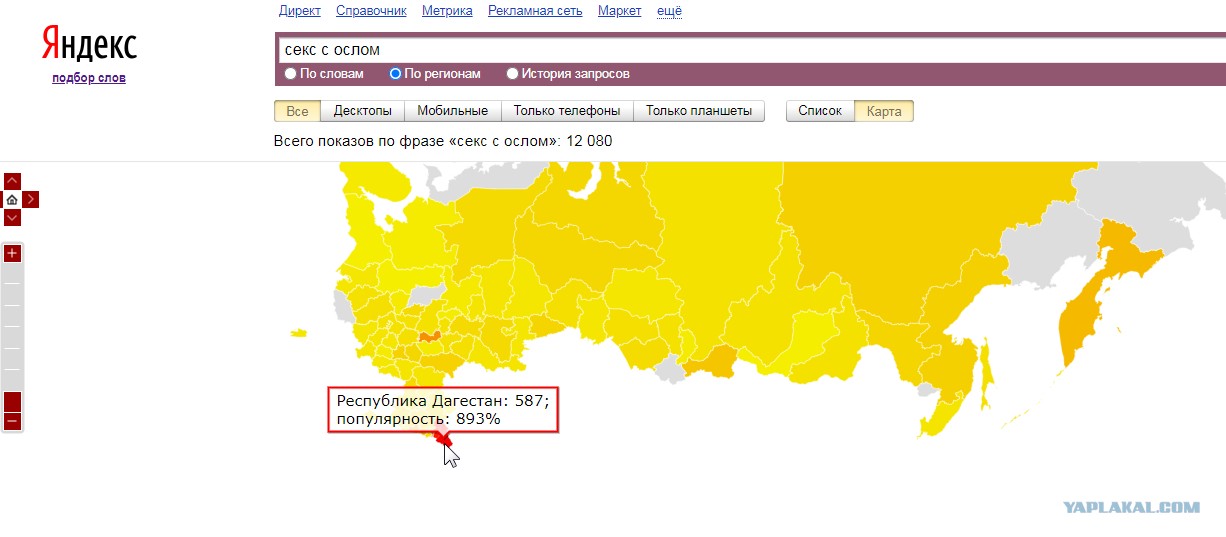Image resolution: width=1226 pixels, height=537 pixels.
Task: Zoom out the map with minus button
Action: 12,422
